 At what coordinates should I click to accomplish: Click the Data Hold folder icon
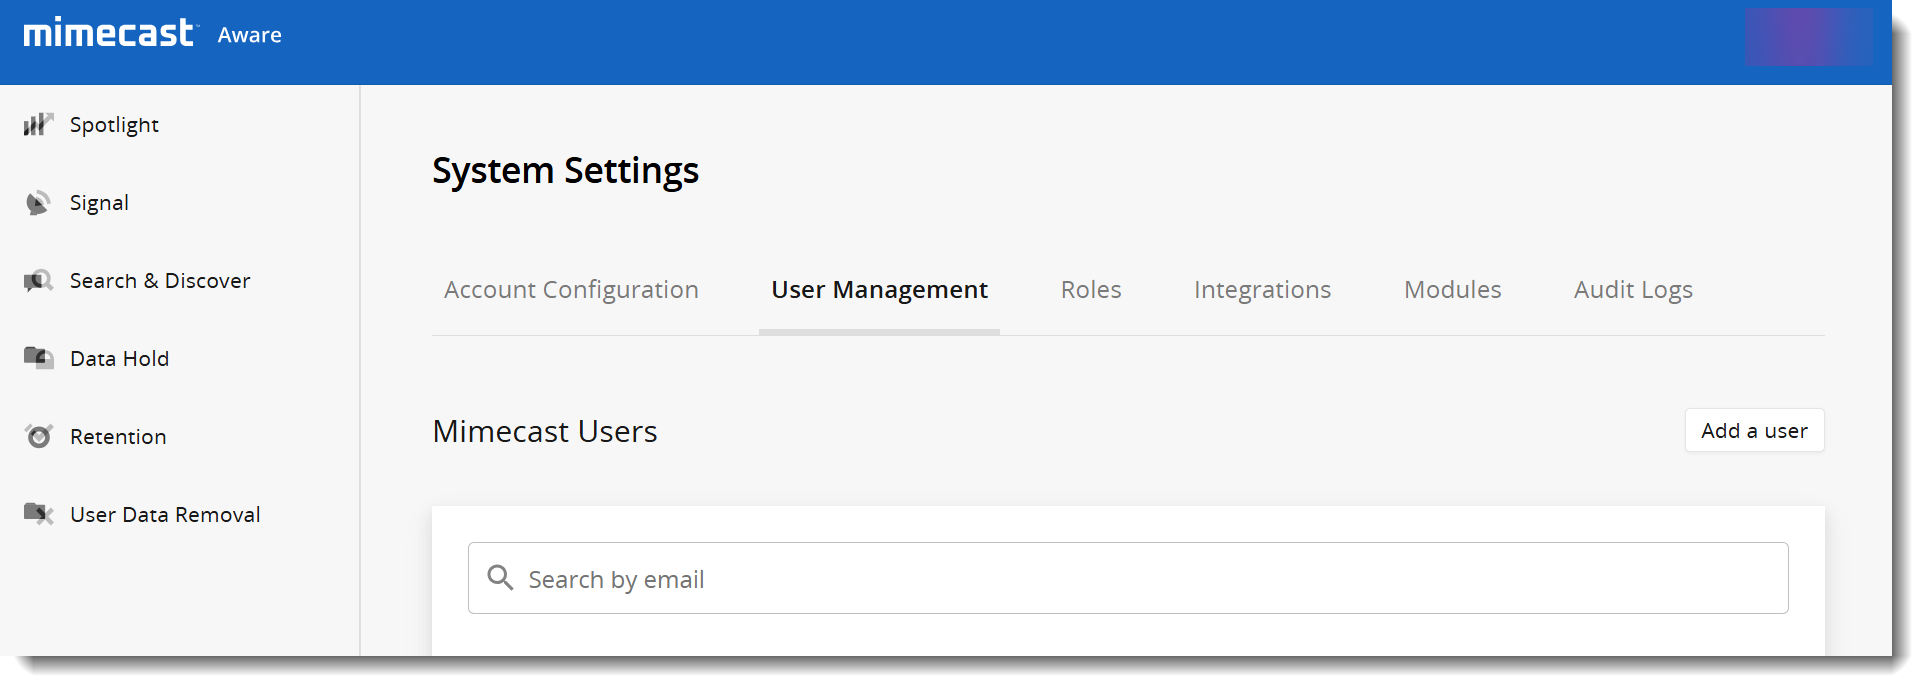coord(38,358)
